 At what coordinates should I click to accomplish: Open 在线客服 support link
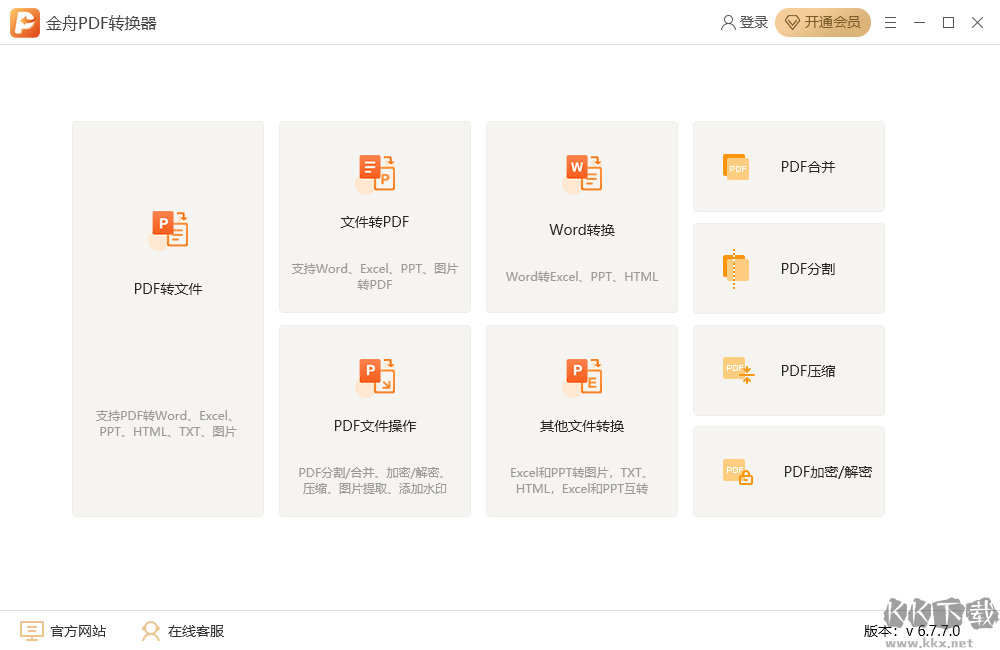click(x=196, y=631)
